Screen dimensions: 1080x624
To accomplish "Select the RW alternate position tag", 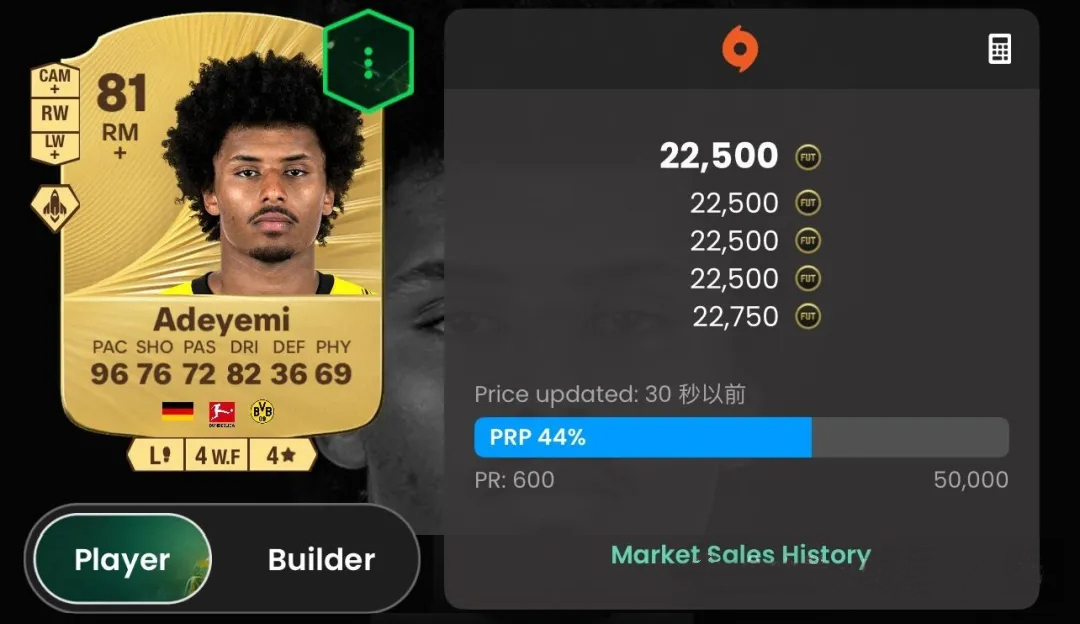I will pyautogui.click(x=55, y=114).
